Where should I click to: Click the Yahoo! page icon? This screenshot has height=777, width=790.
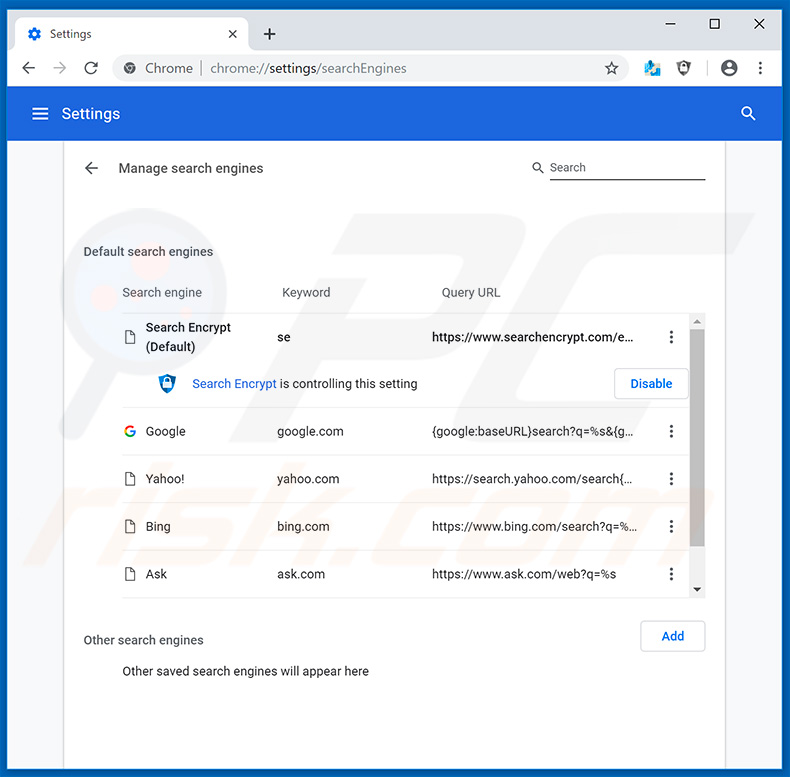[x=130, y=479]
